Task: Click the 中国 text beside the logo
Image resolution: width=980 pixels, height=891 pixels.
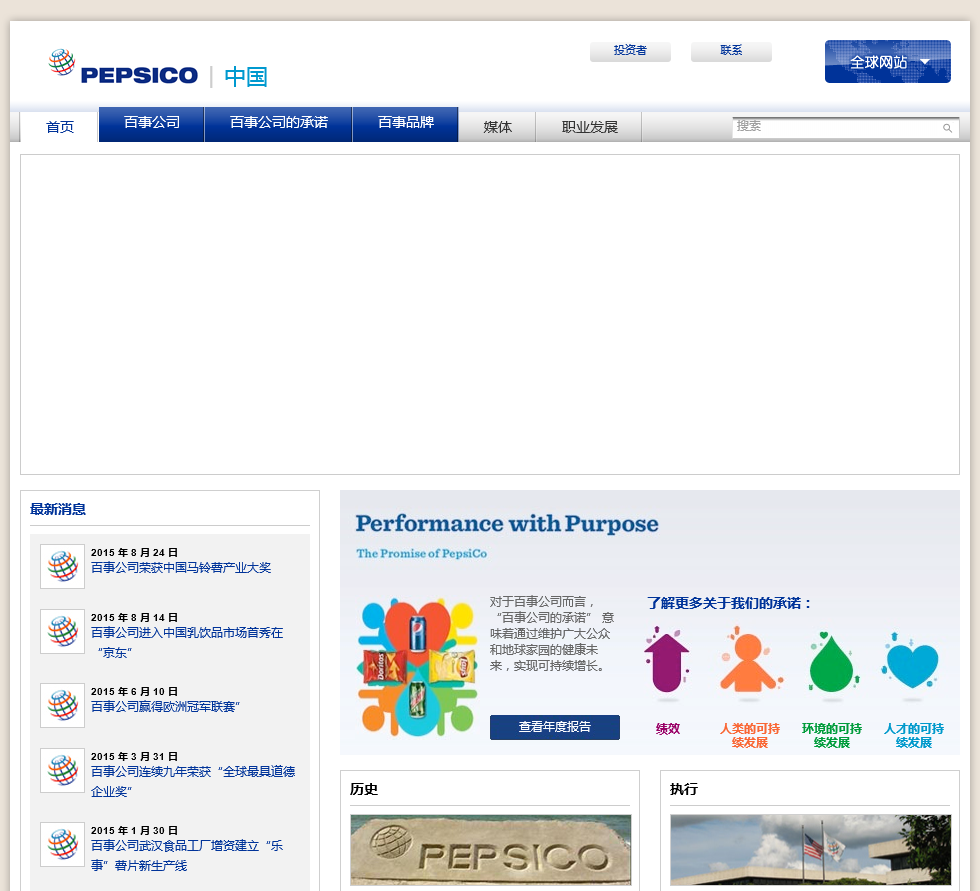Action: tap(246, 77)
